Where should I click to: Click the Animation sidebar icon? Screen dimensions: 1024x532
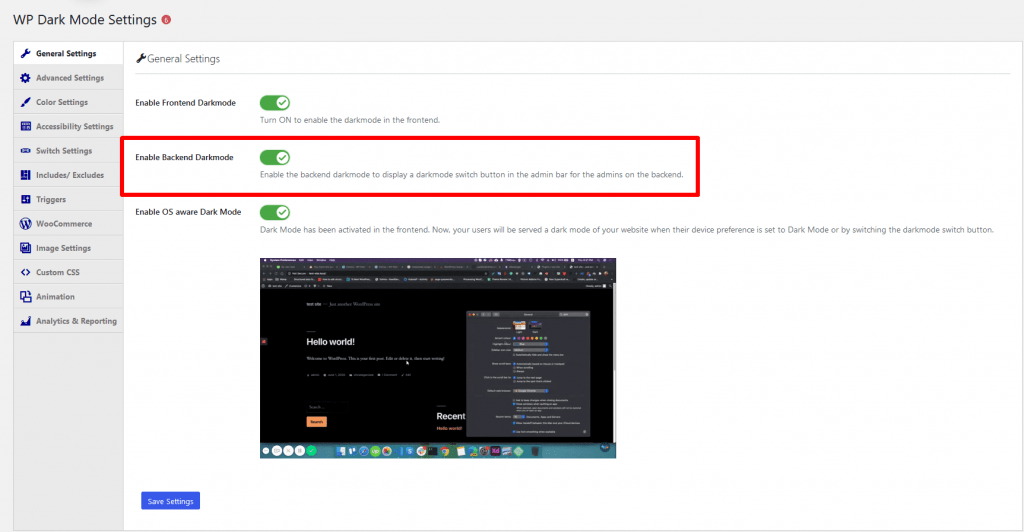click(25, 296)
